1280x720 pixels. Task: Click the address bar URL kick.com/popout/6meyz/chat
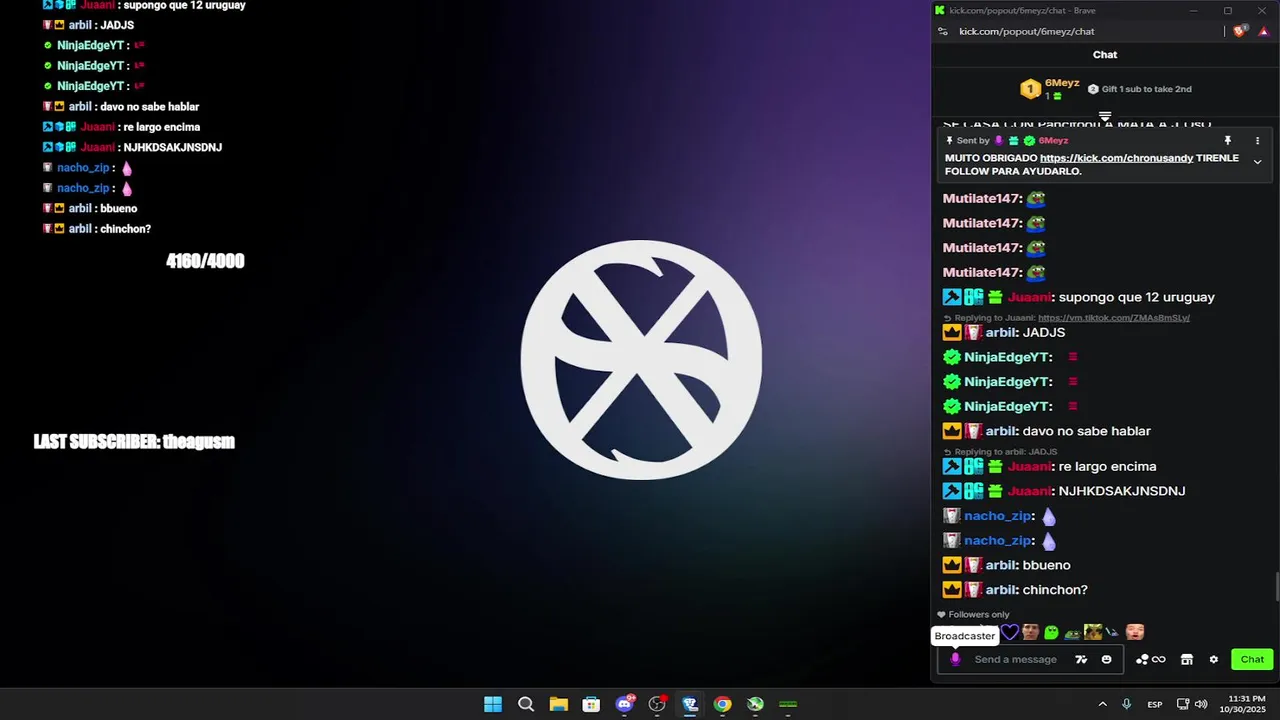pyautogui.click(x=1026, y=31)
